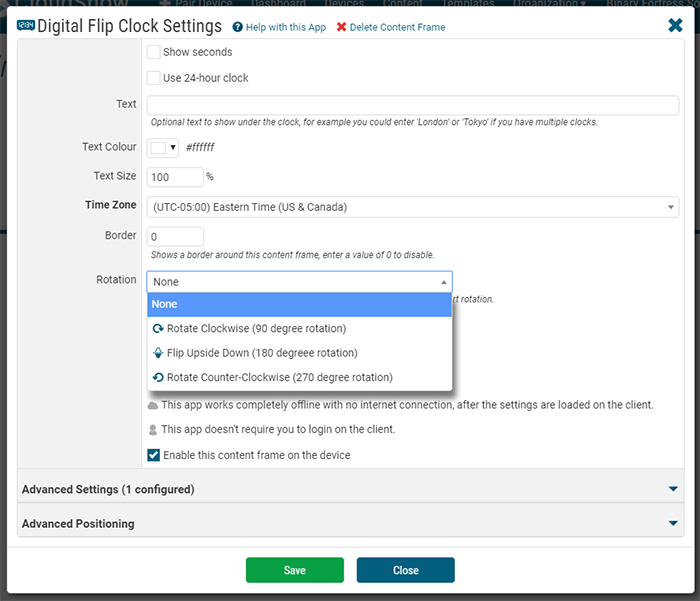Uncheck Enable this content frame on the device
Screen dimensions: 700x601
[154, 455]
